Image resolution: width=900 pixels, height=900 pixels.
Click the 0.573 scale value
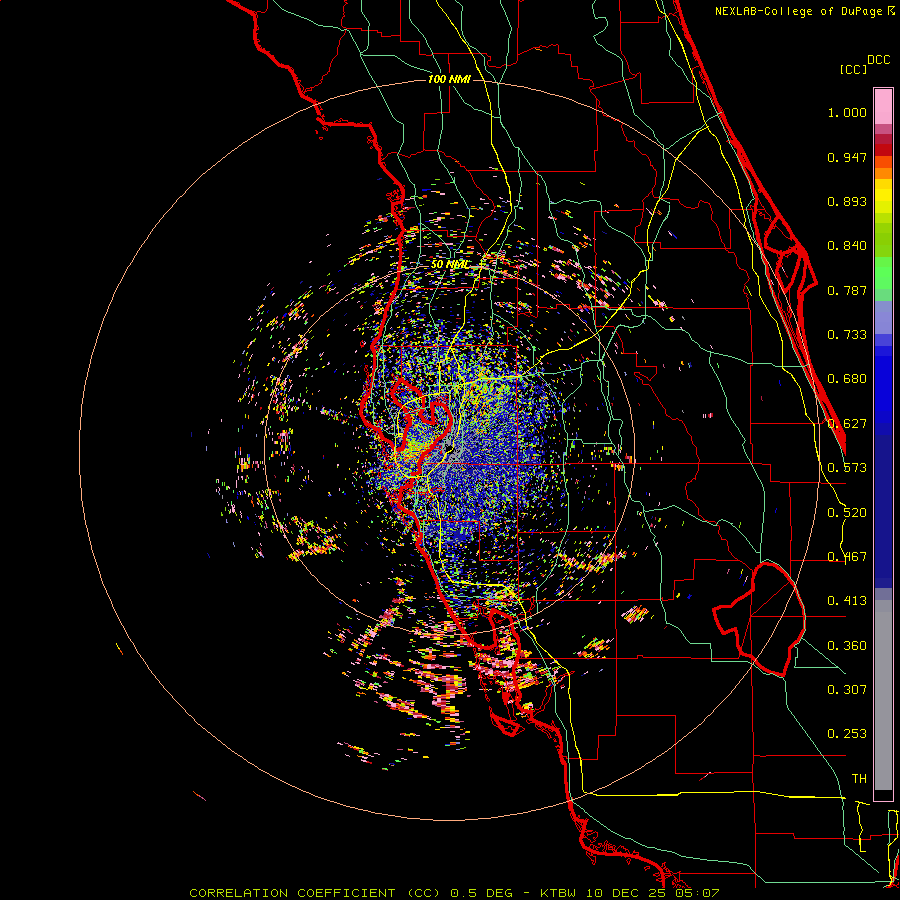click(847, 468)
